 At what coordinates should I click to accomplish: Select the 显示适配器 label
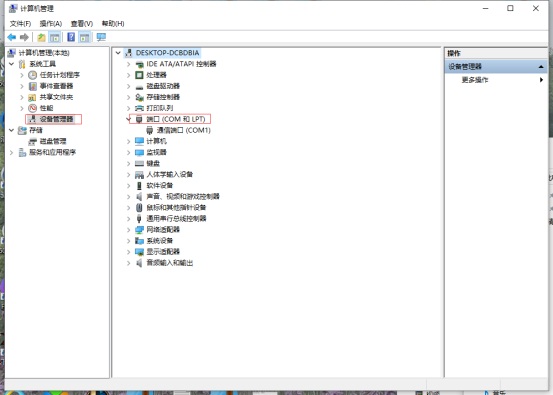163,251
